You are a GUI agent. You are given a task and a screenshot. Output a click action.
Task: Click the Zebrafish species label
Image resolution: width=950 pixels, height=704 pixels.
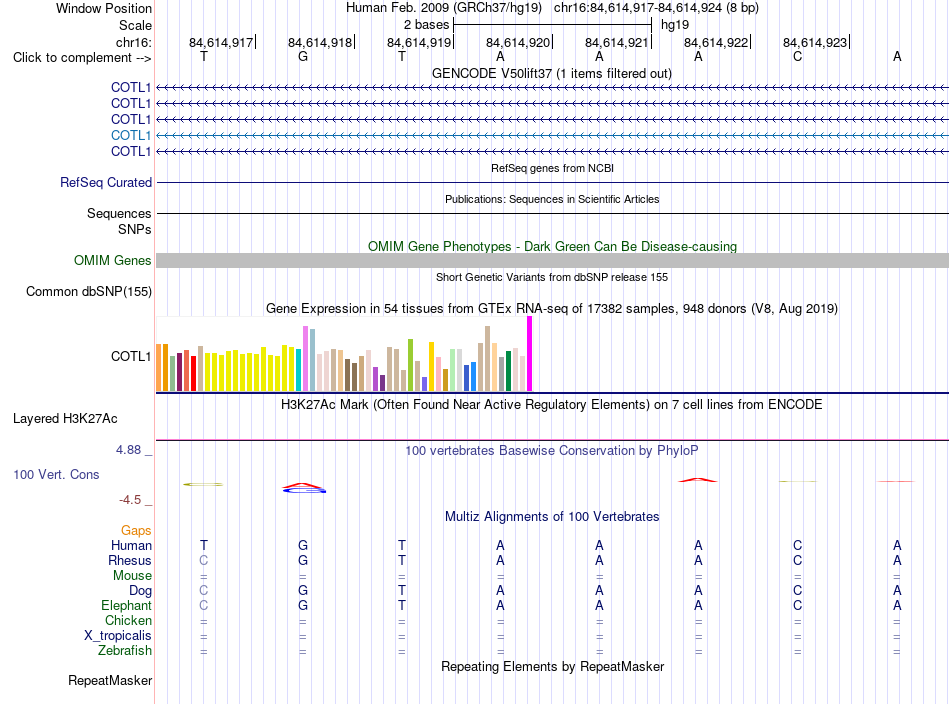125,650
